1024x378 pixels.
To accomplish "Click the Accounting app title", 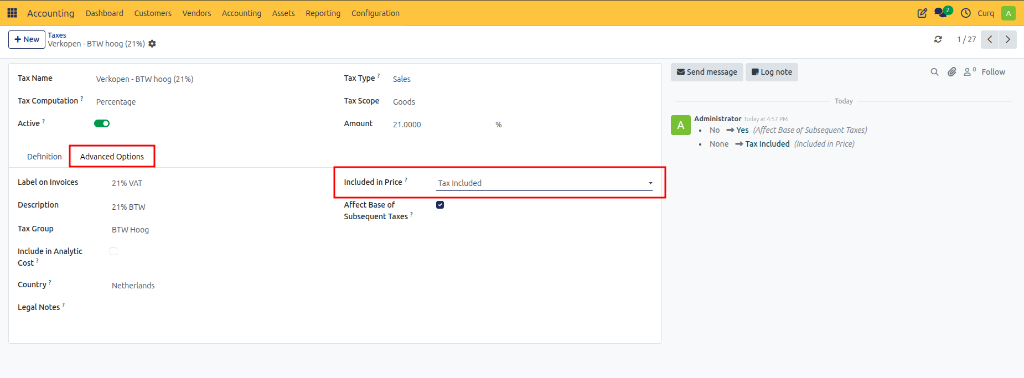I will (x=50, y=13).
